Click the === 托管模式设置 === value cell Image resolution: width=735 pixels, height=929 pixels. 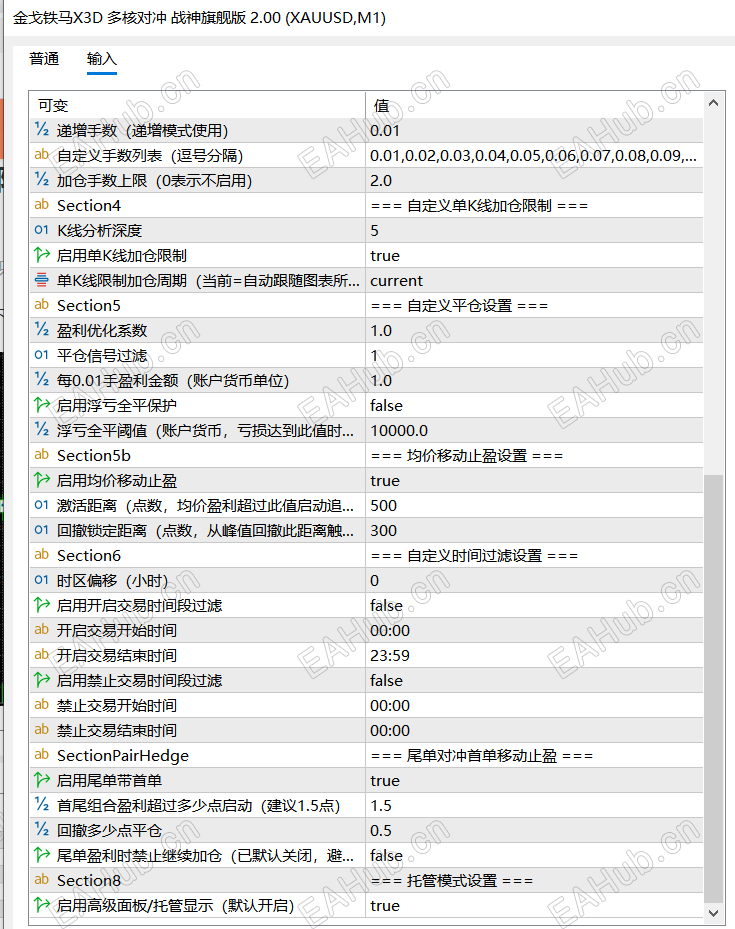coord(534,880)
